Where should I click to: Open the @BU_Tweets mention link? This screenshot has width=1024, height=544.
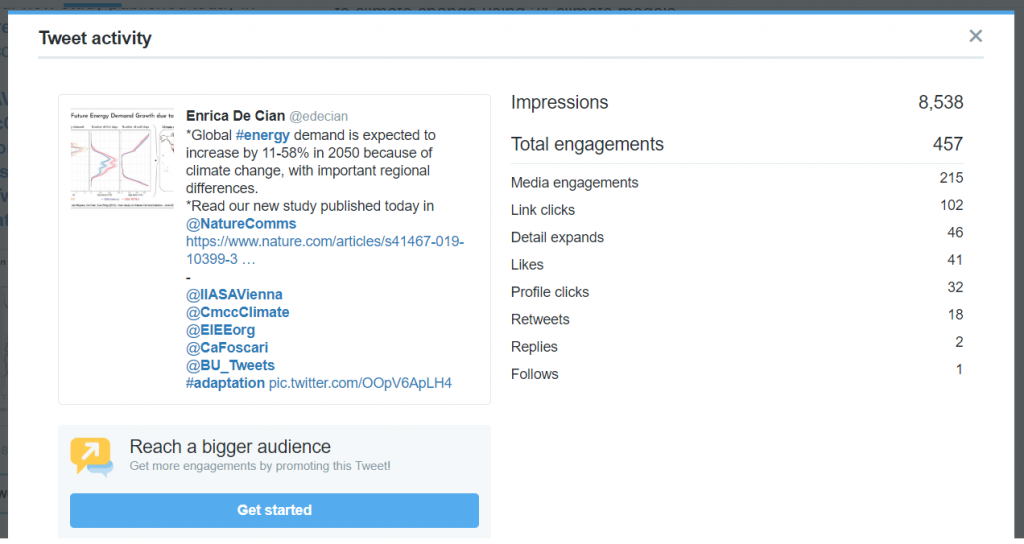click(x=231, y=365)
